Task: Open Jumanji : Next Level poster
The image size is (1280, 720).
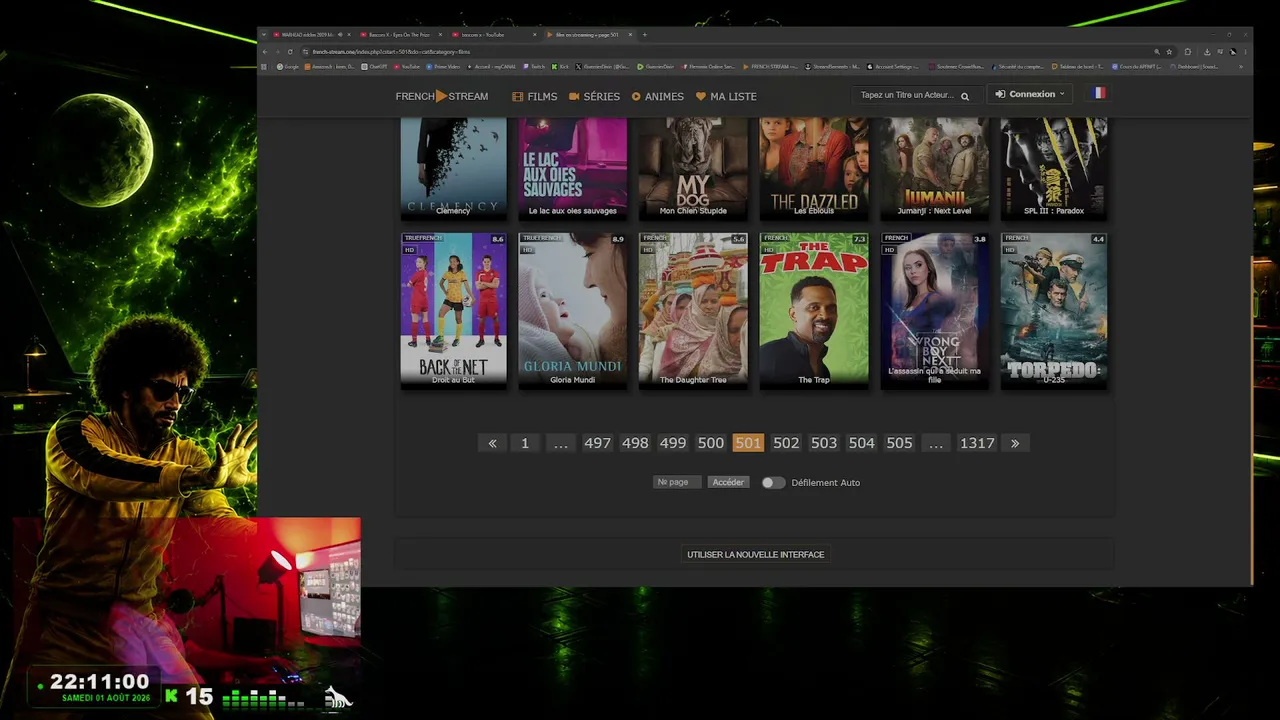Action: coord(934,168)
